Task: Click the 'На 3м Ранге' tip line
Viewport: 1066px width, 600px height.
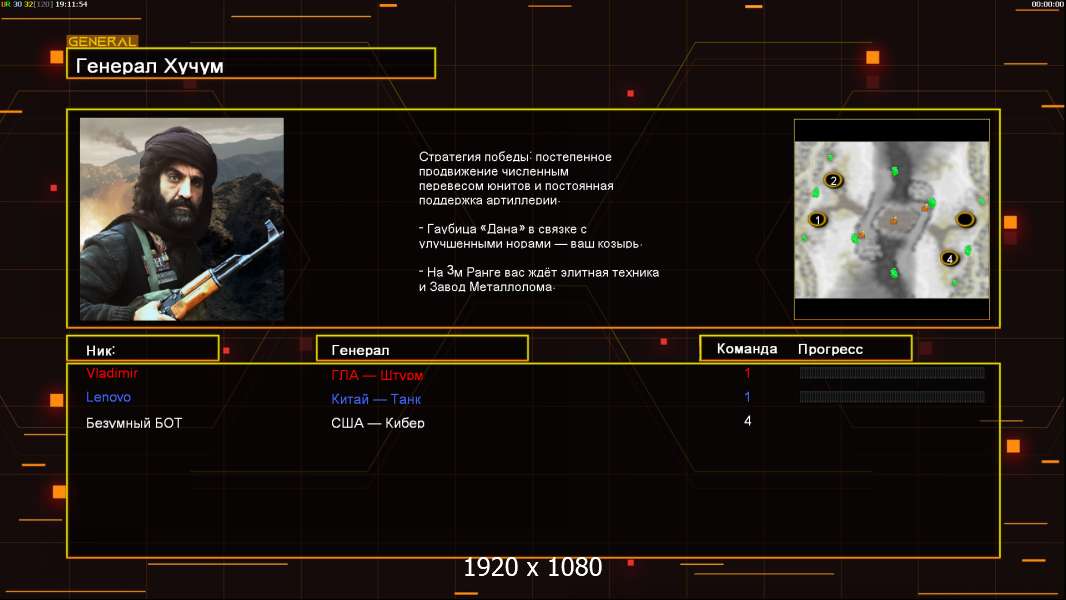Action: click(x=538, y=279)
